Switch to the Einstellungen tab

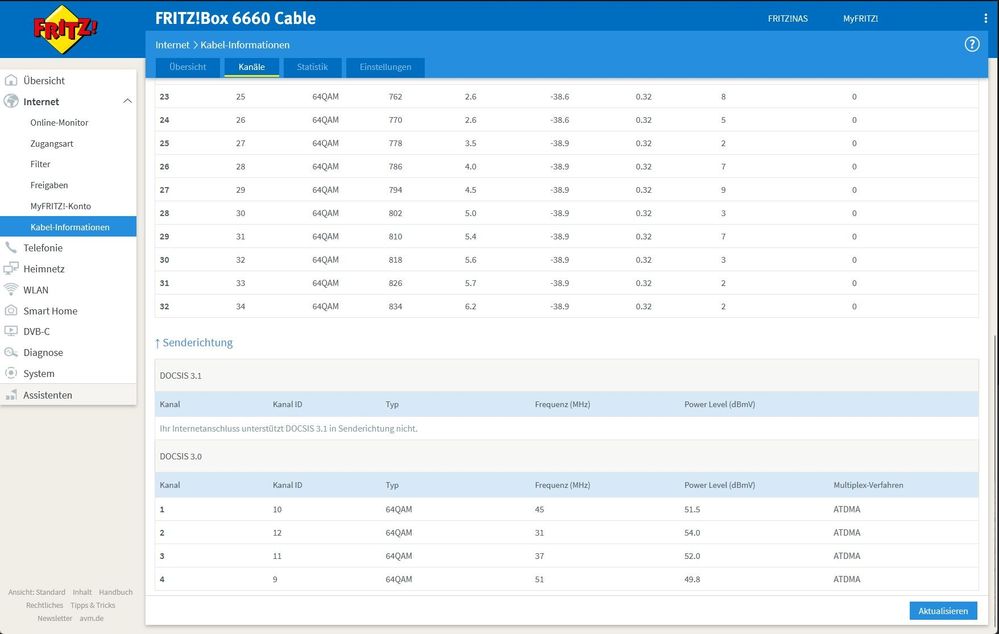[x=385, y=67]
